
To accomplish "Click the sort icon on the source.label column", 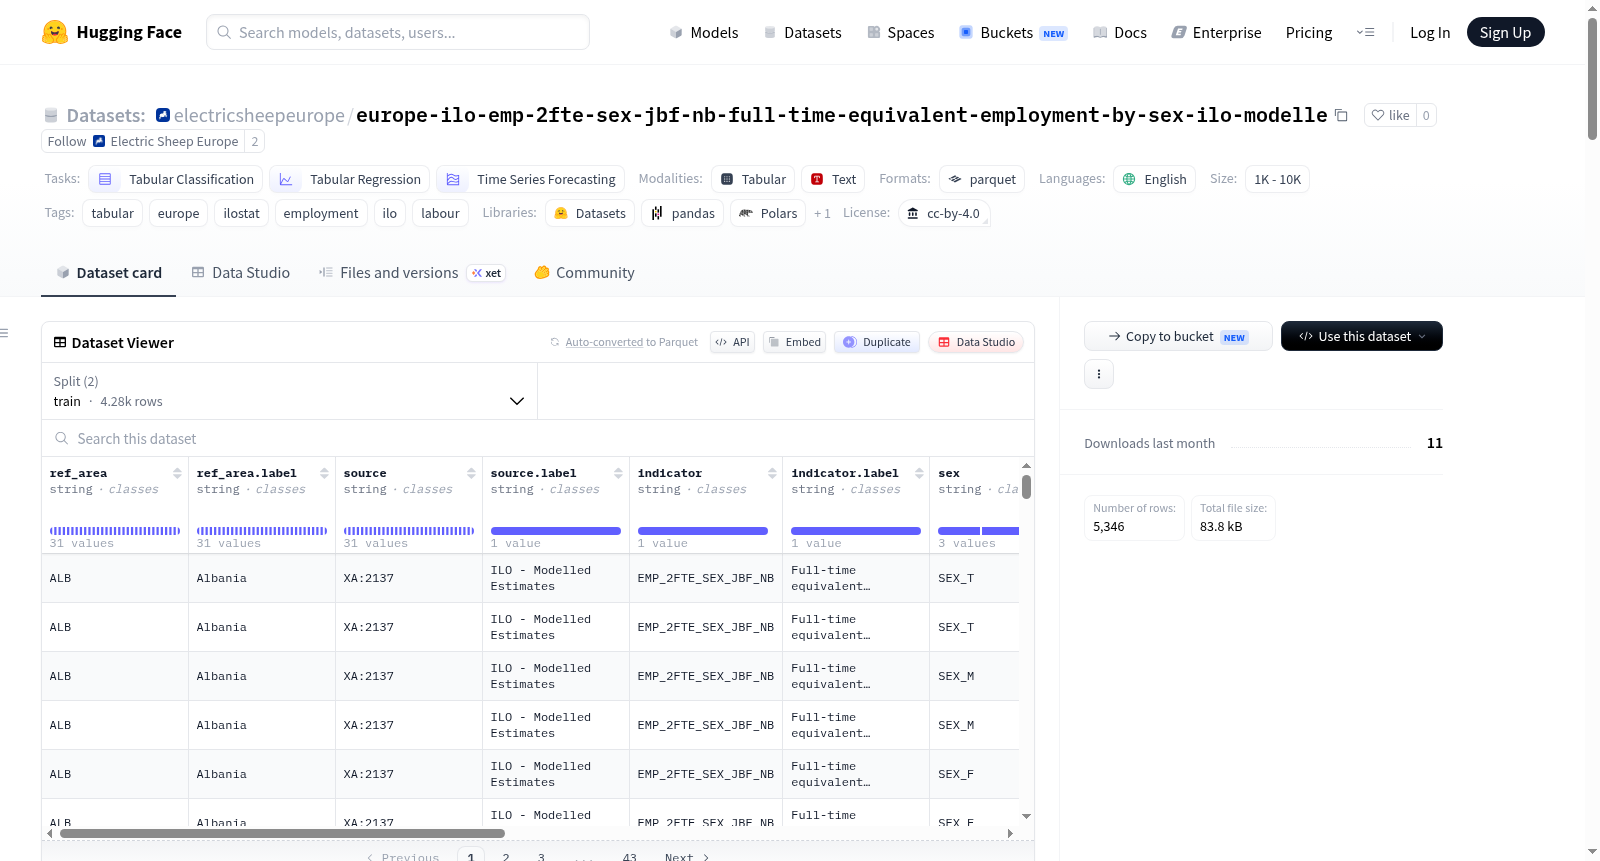I will (618, 473).
